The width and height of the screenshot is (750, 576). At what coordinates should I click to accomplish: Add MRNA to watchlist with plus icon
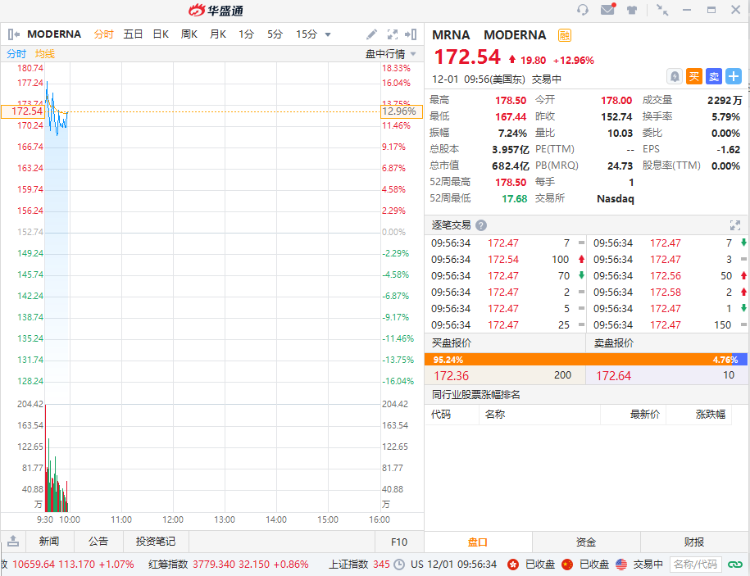[x=733, y=76]
